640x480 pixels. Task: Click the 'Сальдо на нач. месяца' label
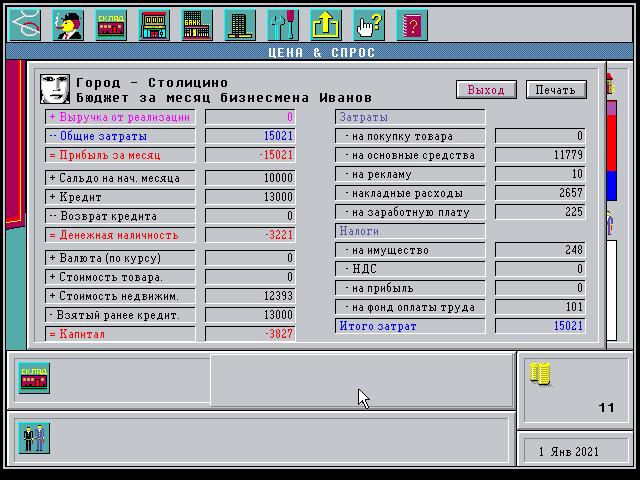pos(120,178)
